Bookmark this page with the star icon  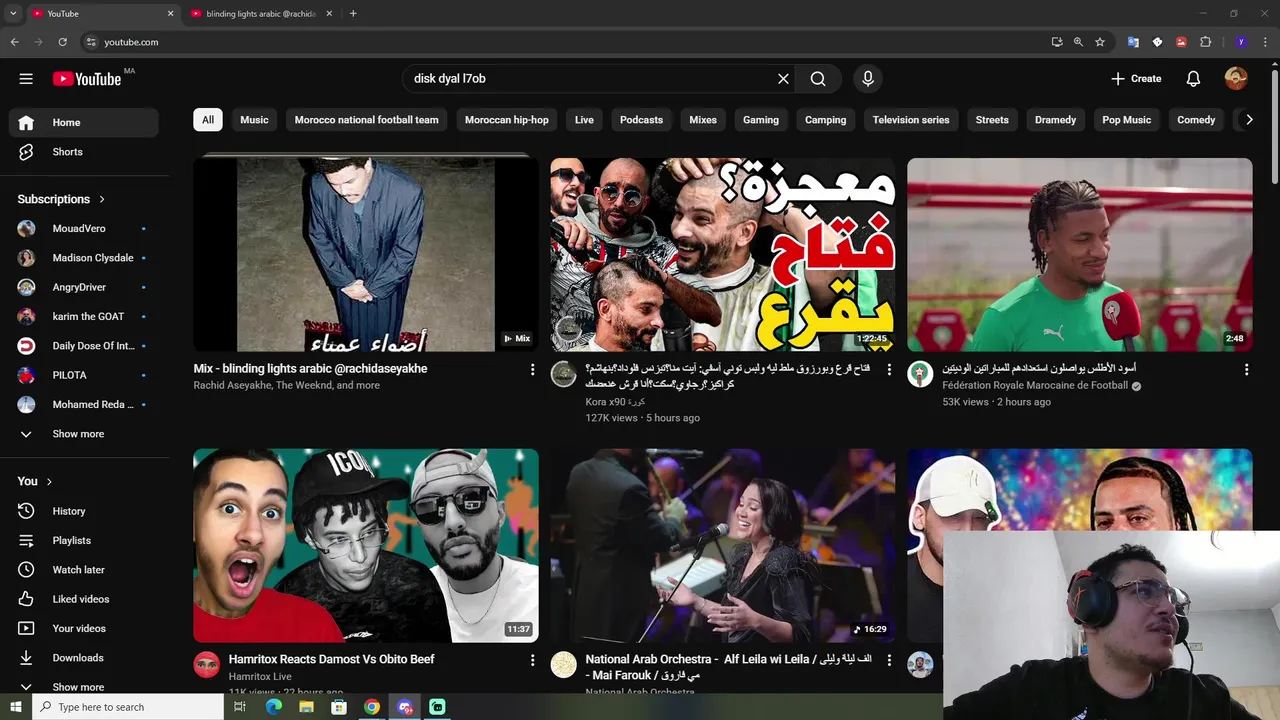click(x=1100, y=42)
